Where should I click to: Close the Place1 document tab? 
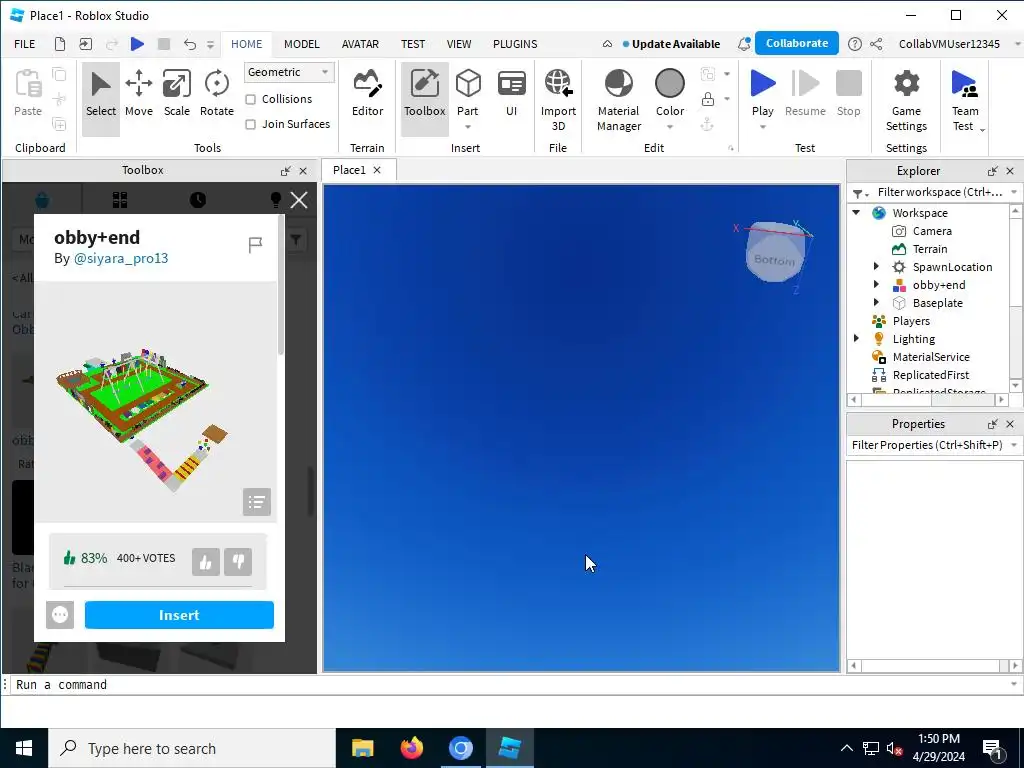[377, 170]
